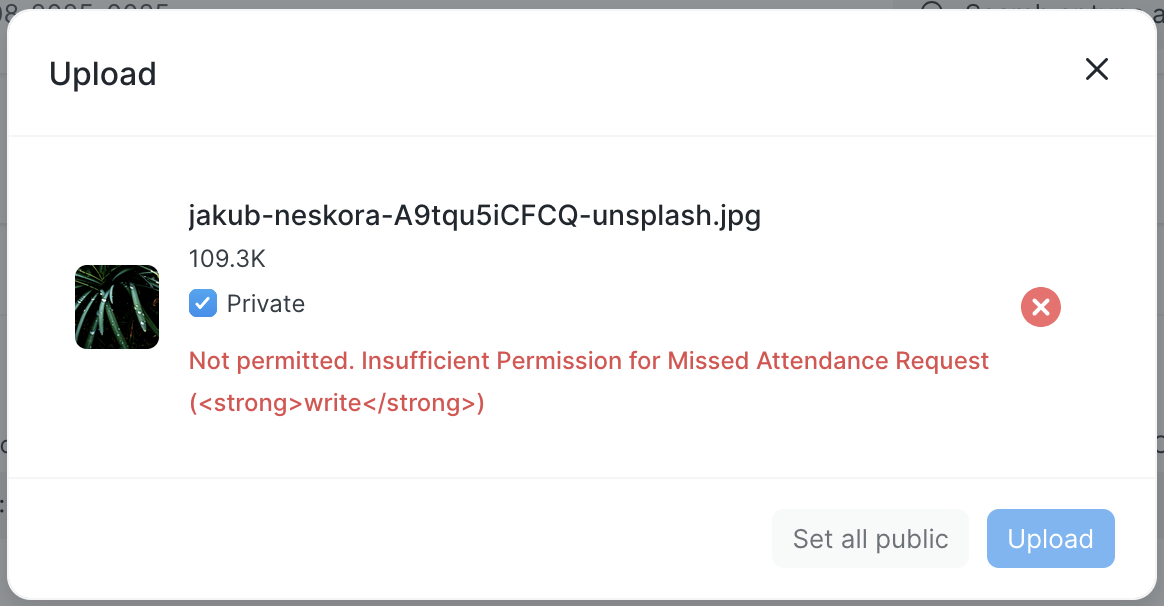Click the Private label text

tap(266, 304)
